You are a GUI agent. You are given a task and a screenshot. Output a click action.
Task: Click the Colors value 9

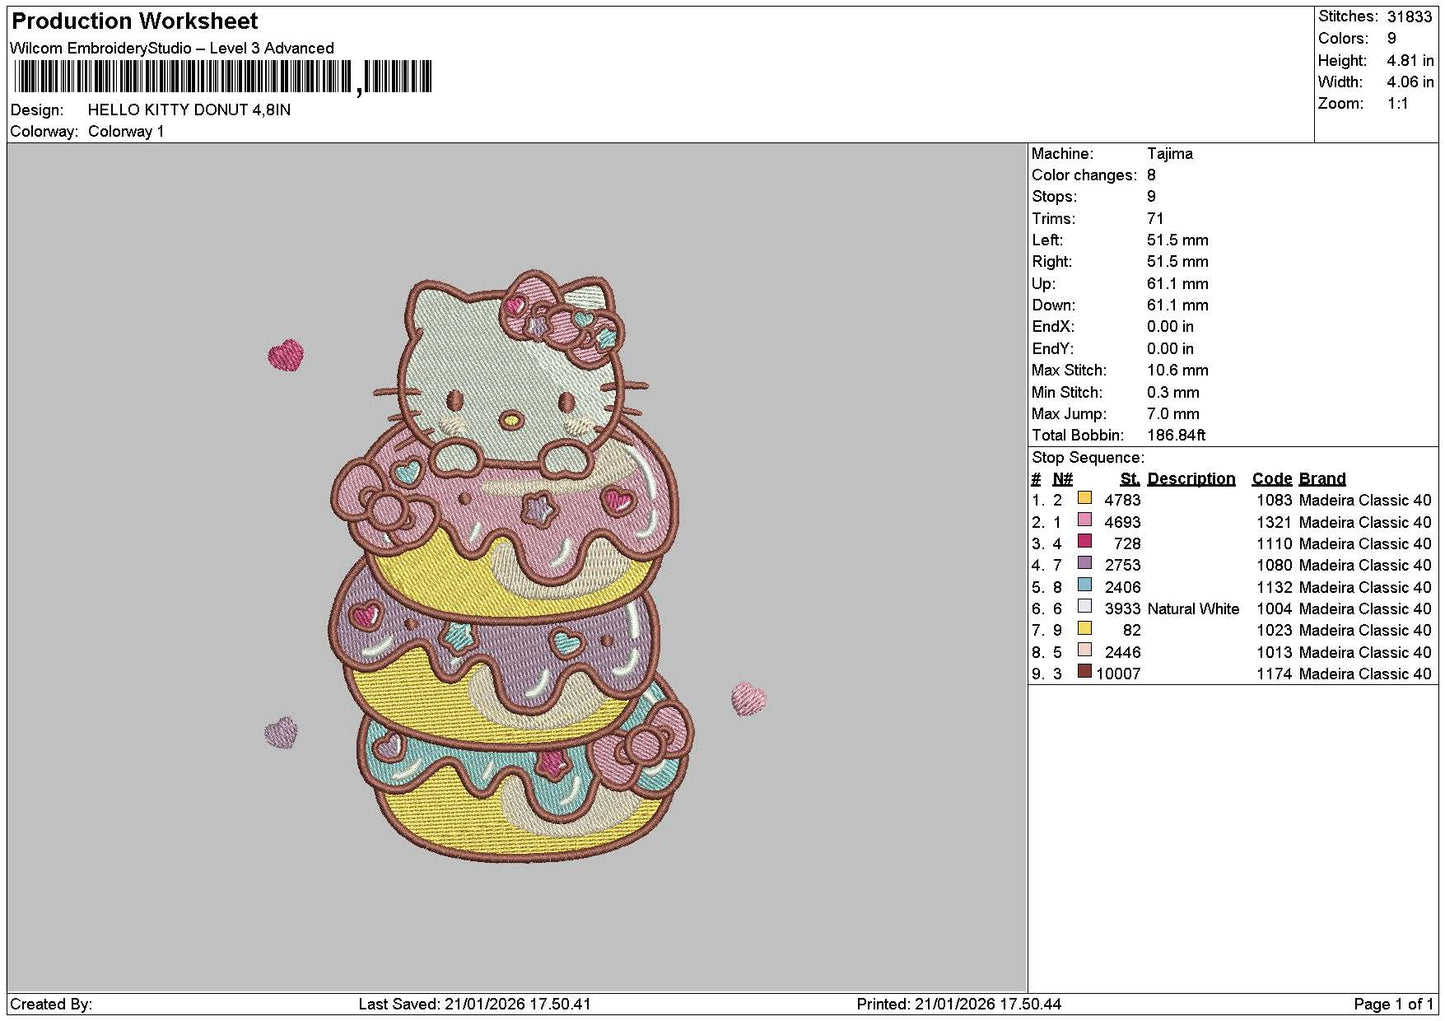1391,39
